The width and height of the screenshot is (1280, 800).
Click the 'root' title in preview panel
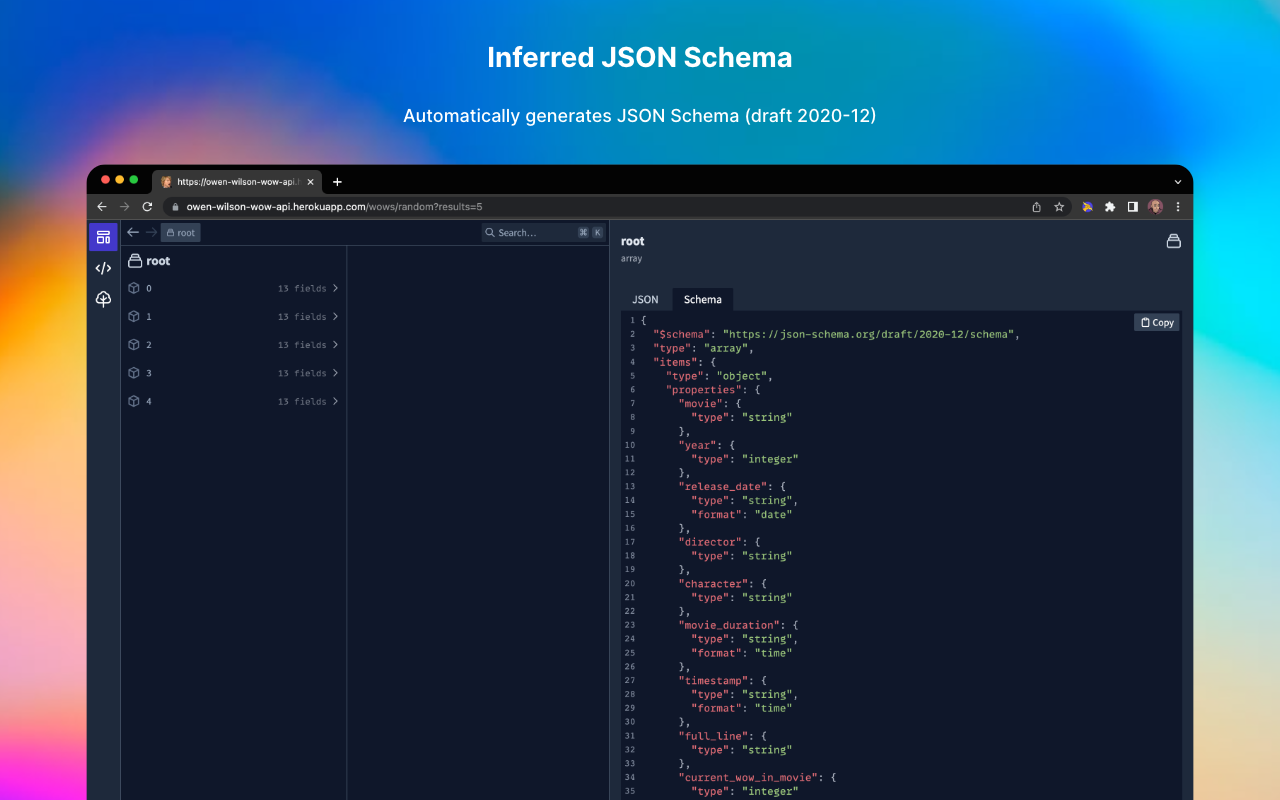point(633,241)
